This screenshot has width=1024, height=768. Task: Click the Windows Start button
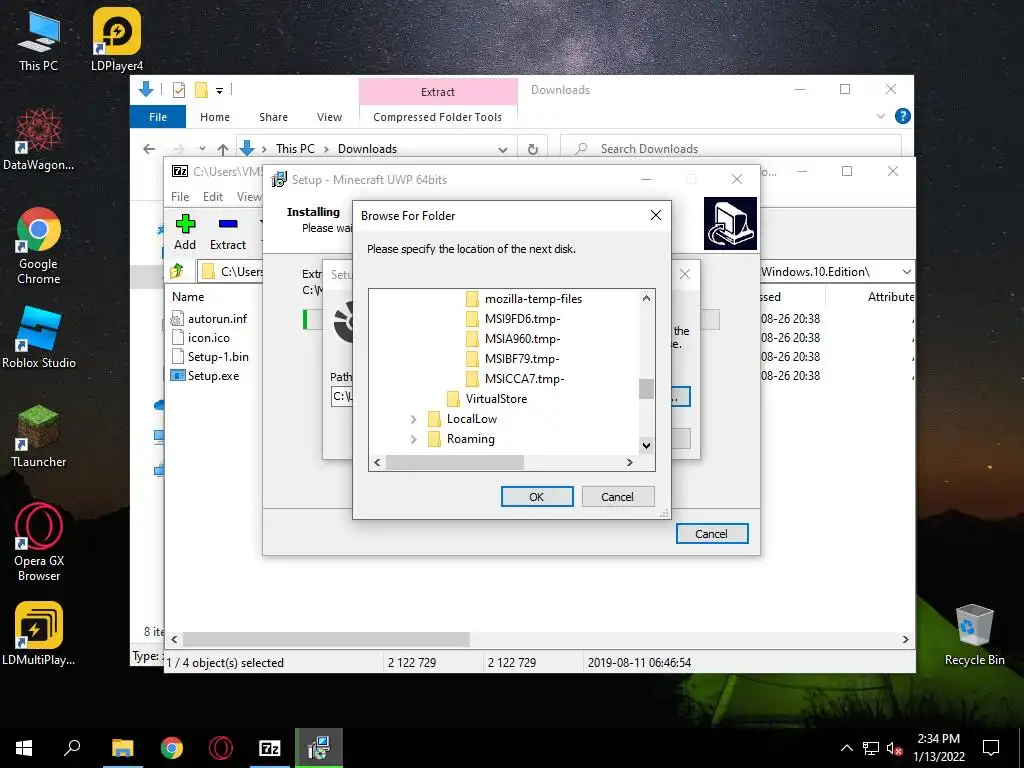click(24, 748)
